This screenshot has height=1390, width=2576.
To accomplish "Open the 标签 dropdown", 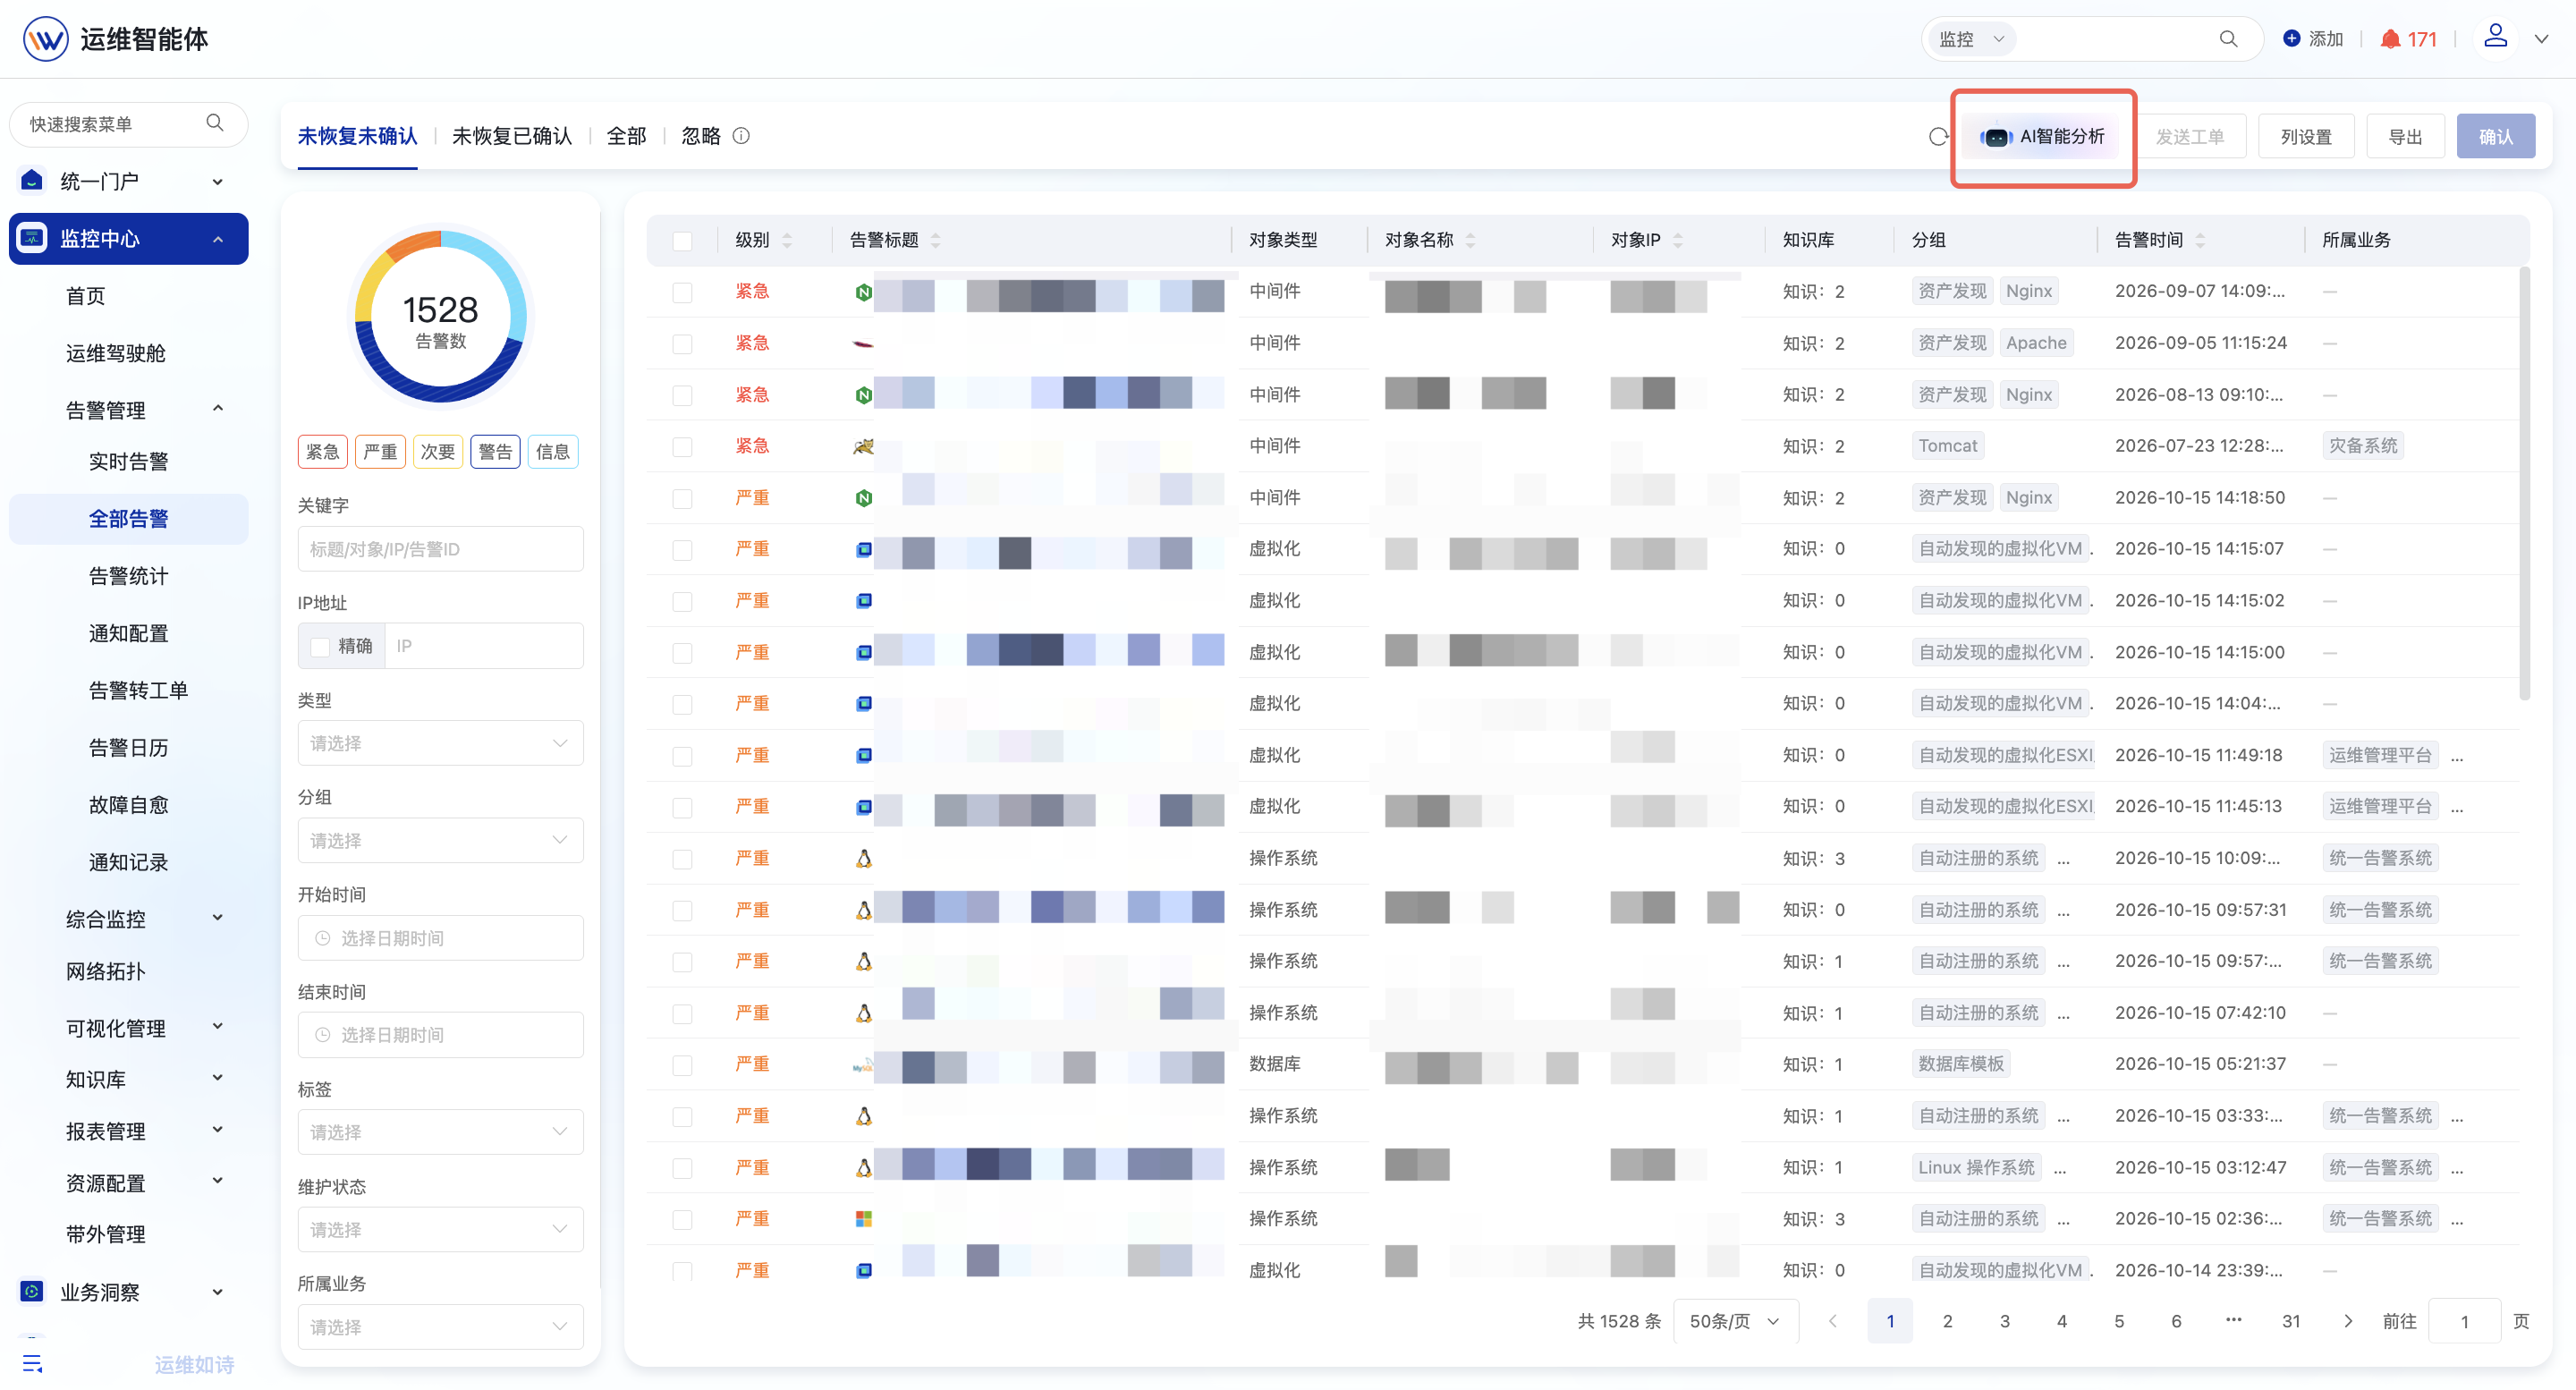I will click(x=440, y=1131).
